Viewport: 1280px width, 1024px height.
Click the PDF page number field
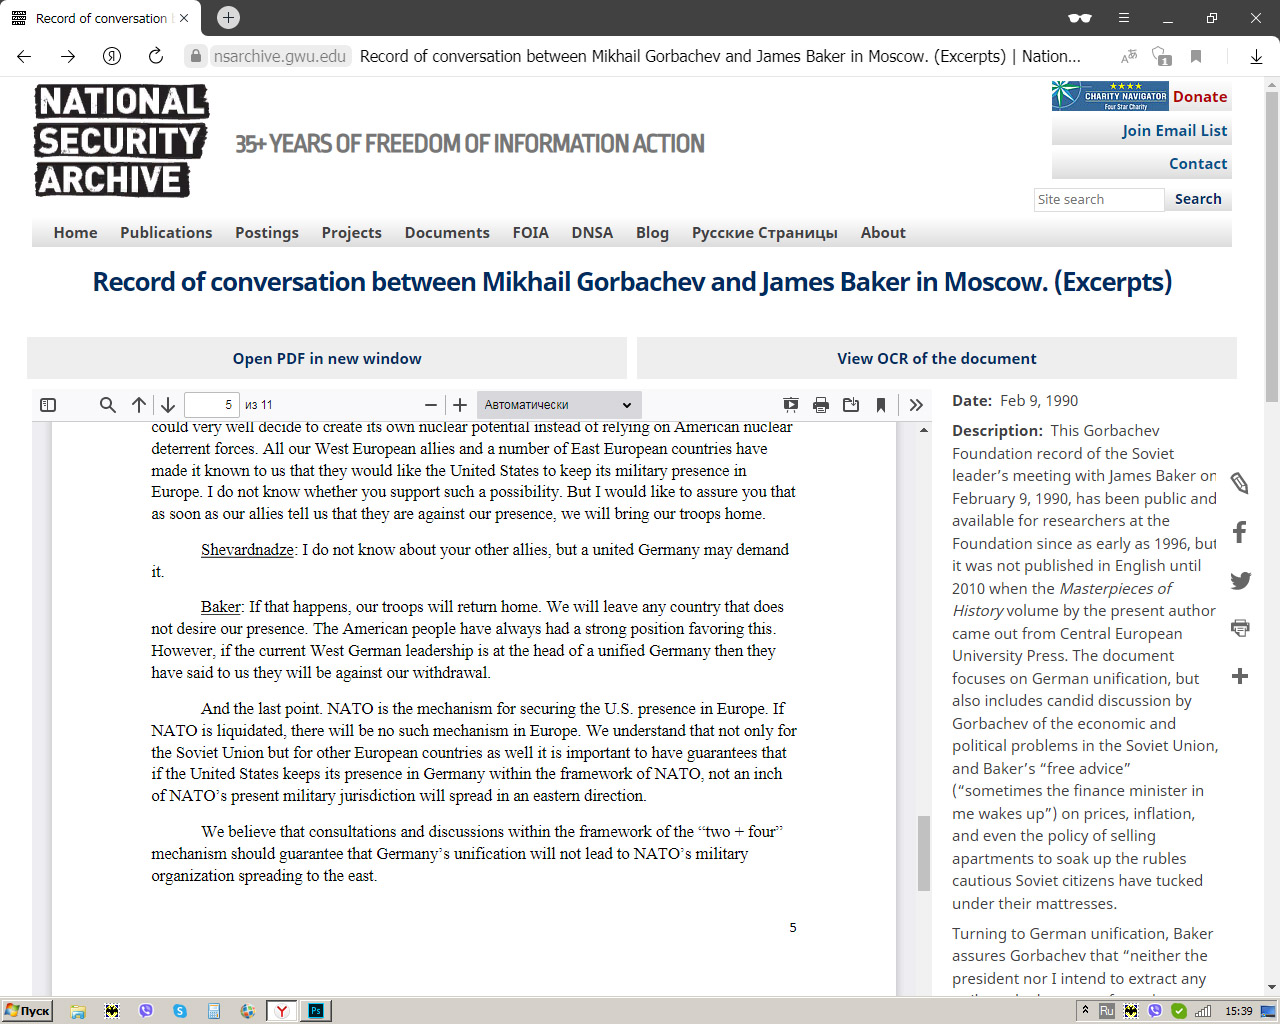coord(212,405)
